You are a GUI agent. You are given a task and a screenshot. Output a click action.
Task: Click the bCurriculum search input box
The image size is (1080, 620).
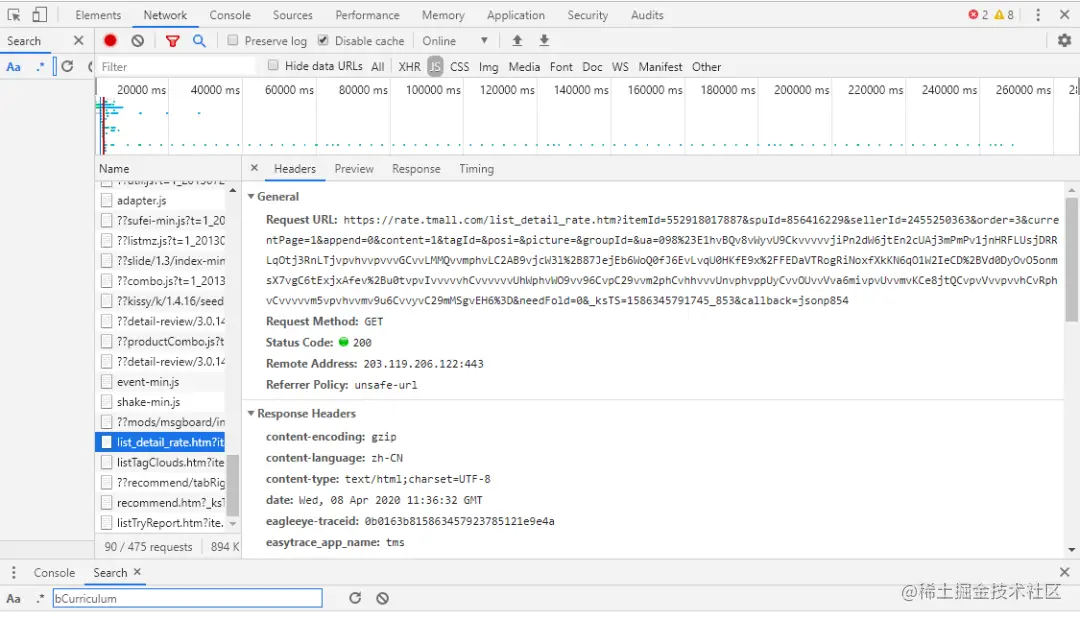pos(187,598)
